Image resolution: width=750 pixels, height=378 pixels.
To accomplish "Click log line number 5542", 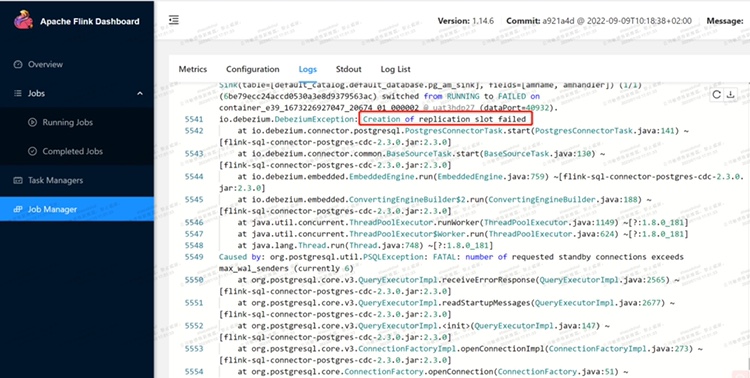I will click(x=194, y=131).
